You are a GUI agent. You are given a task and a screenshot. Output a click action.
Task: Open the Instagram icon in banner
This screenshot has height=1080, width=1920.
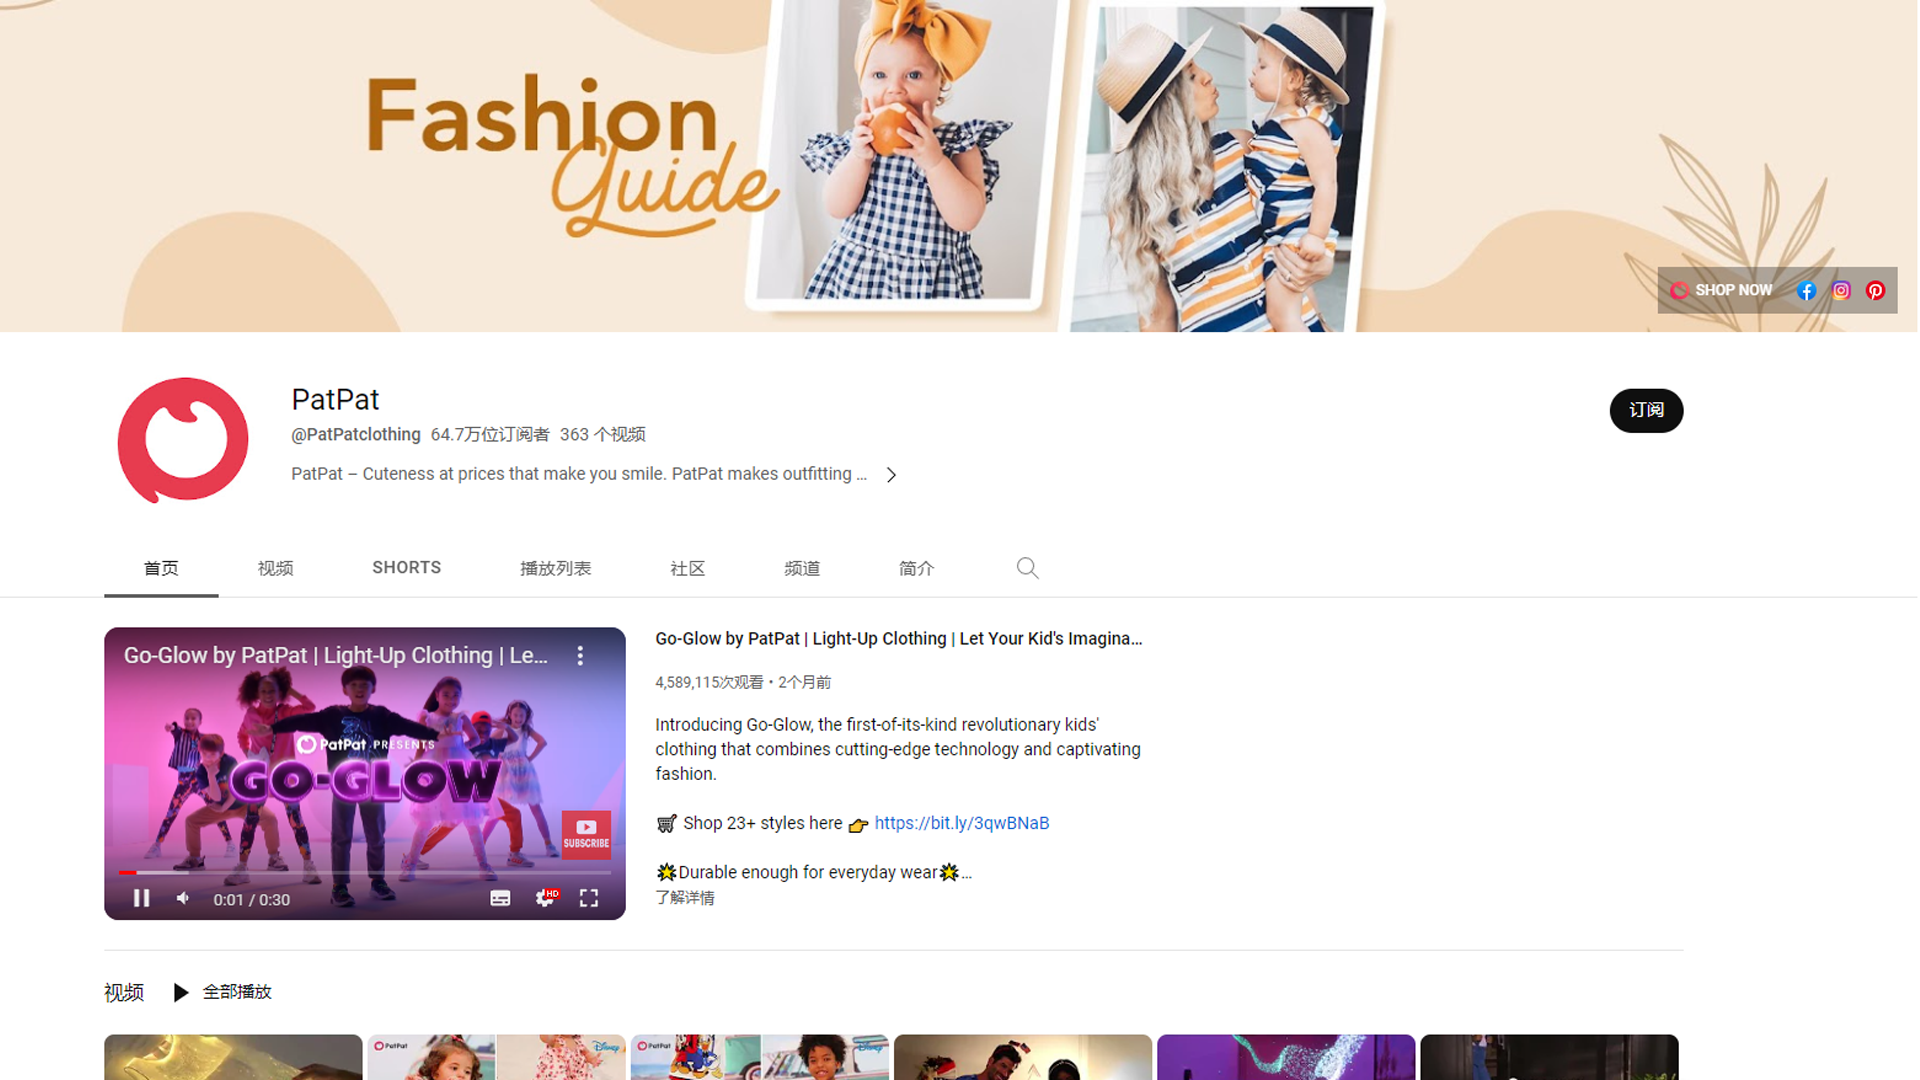[x=1841, y=291]
